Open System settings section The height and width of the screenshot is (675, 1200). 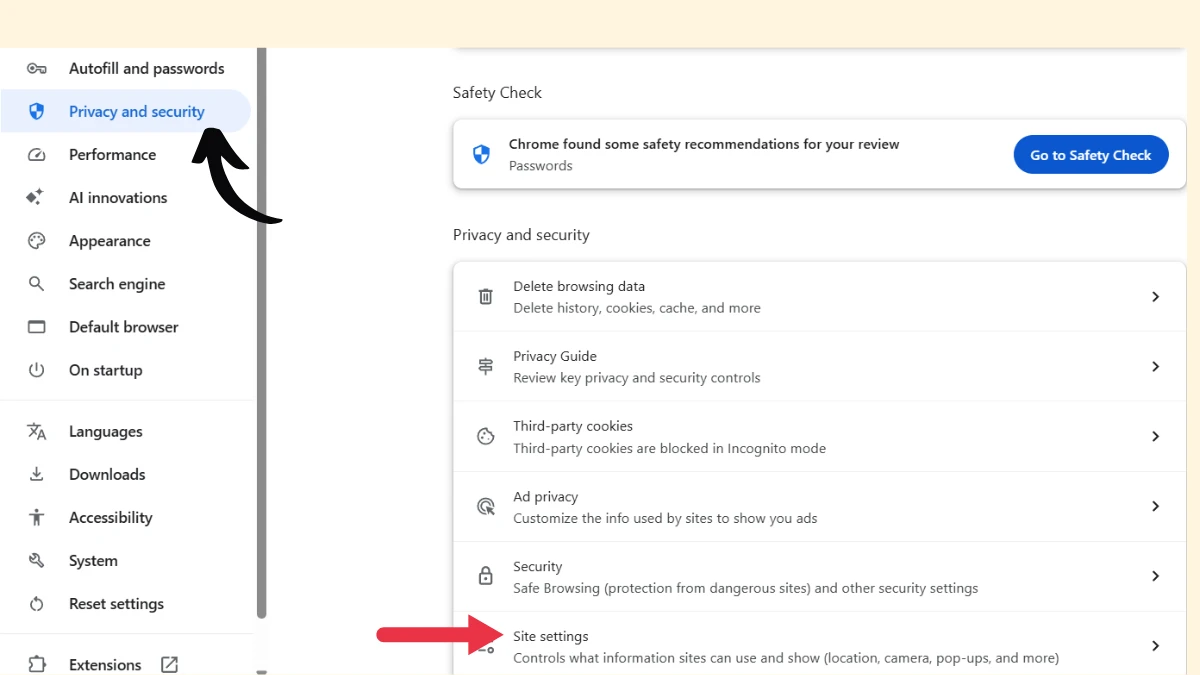(125, 560)
